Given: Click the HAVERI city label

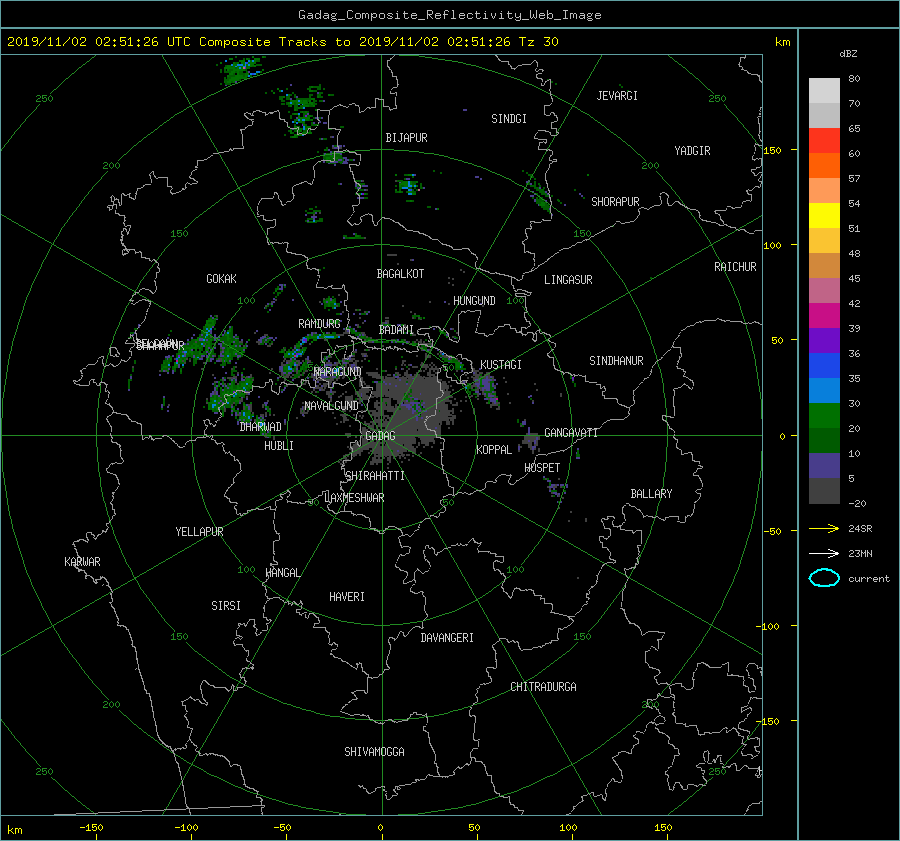Looking at the screenshot, I should 347,597.
